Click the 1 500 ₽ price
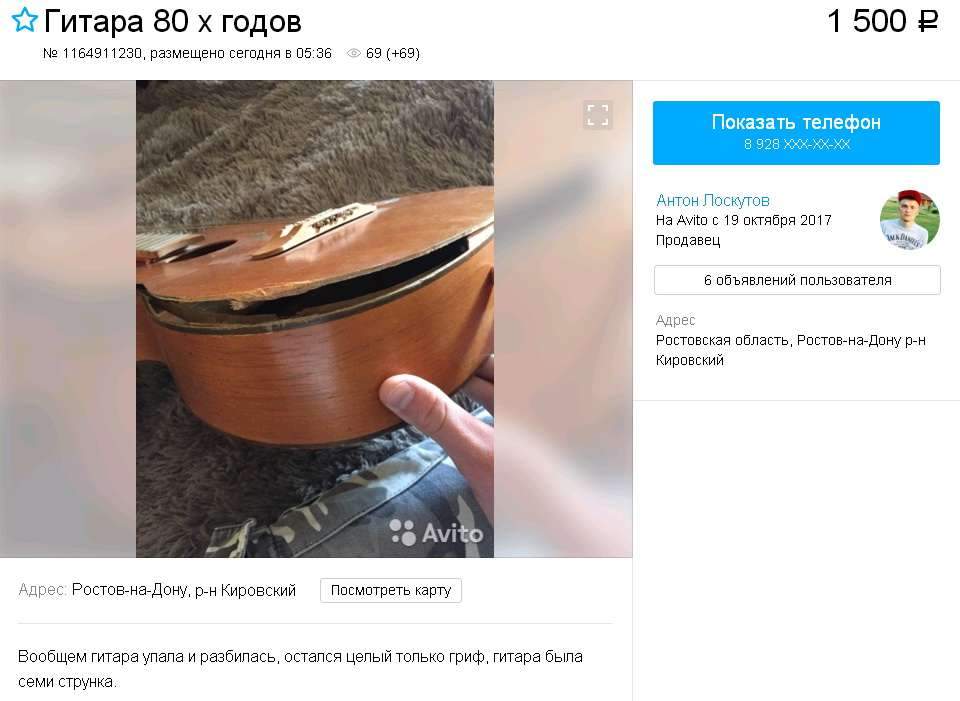Screen dimensions: 960x701 tap(882, 21)
